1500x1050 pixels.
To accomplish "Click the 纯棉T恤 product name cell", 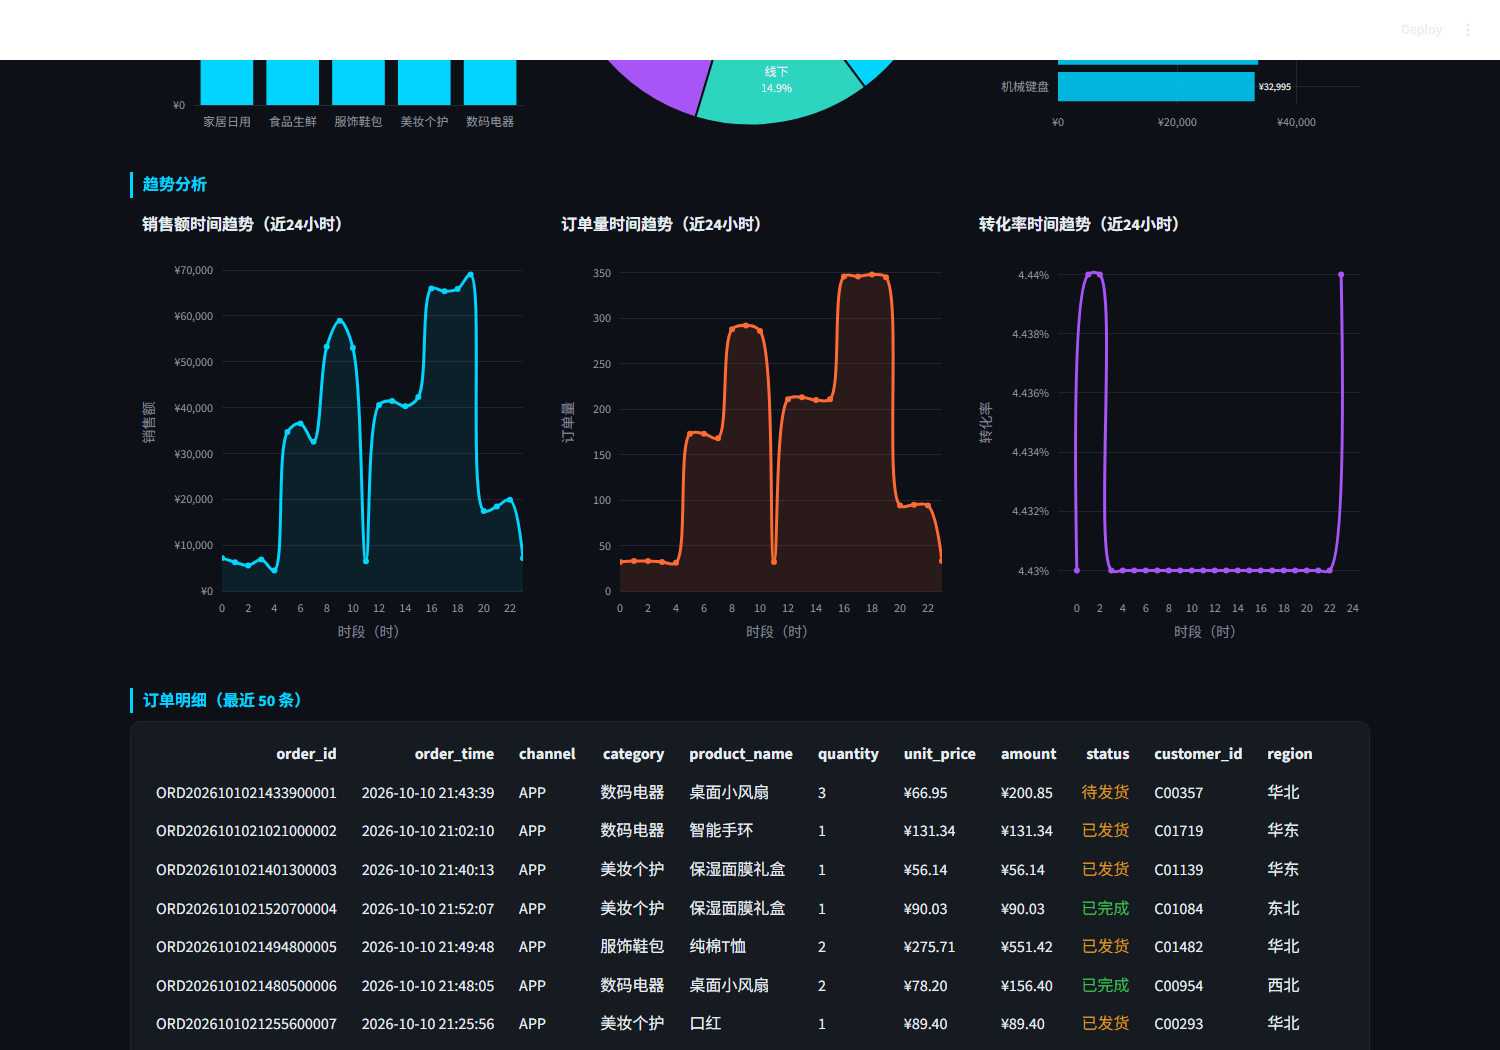I will (x=718, y=946).
